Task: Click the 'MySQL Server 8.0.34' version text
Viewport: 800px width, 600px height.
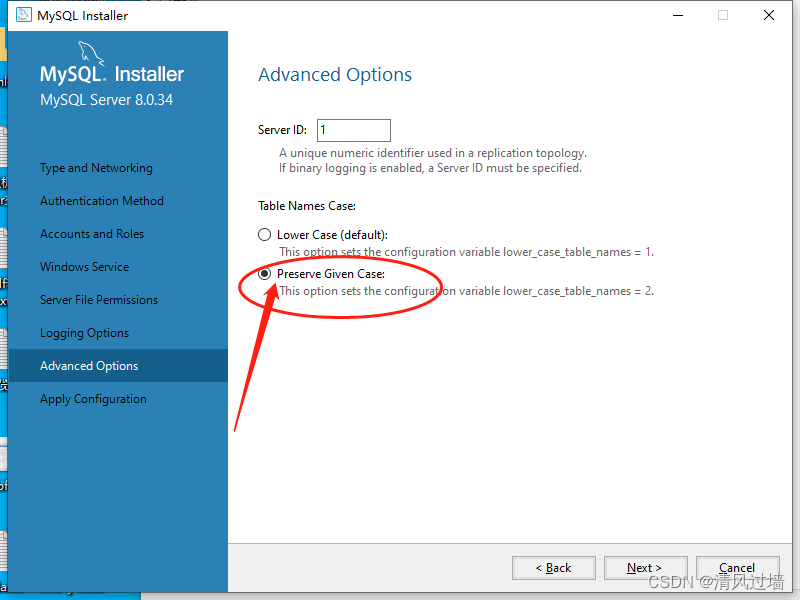Action: (x=107, y=99)
